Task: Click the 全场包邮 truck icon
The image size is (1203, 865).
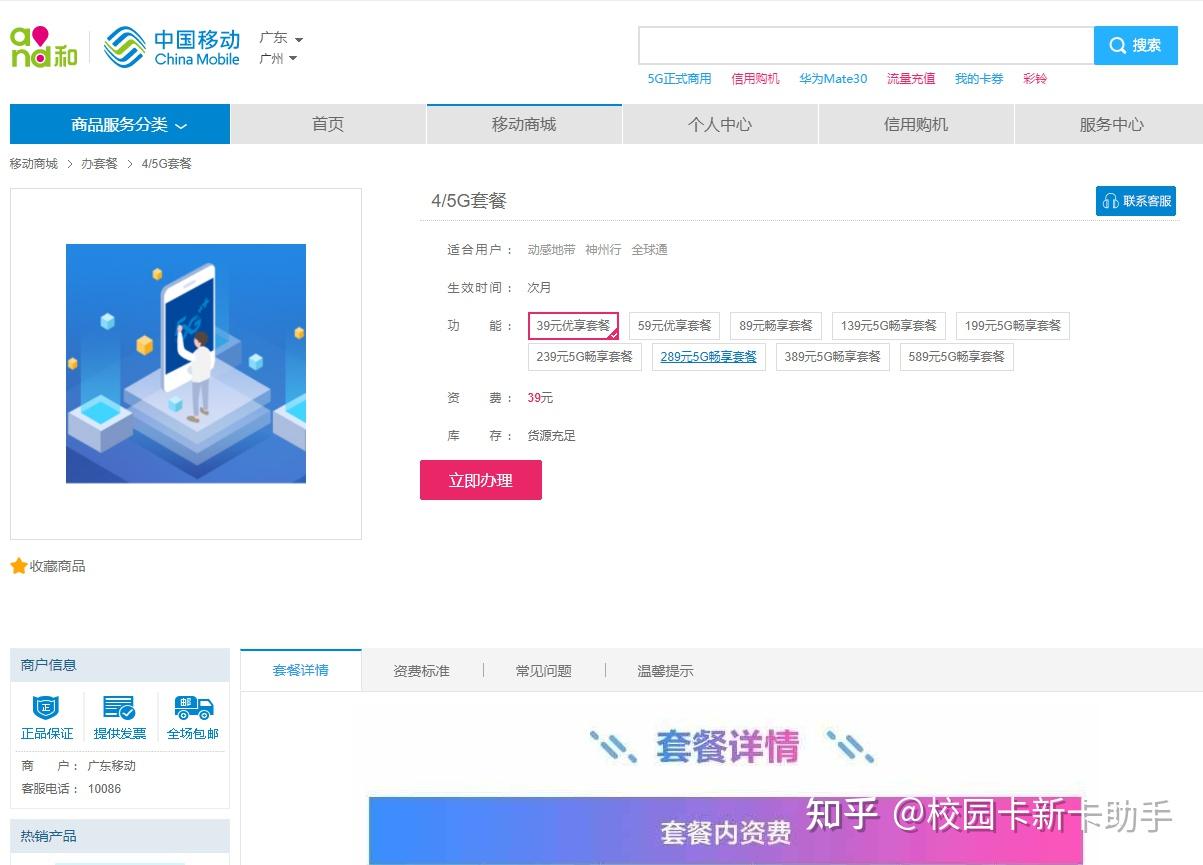Action: coord(193,708)
